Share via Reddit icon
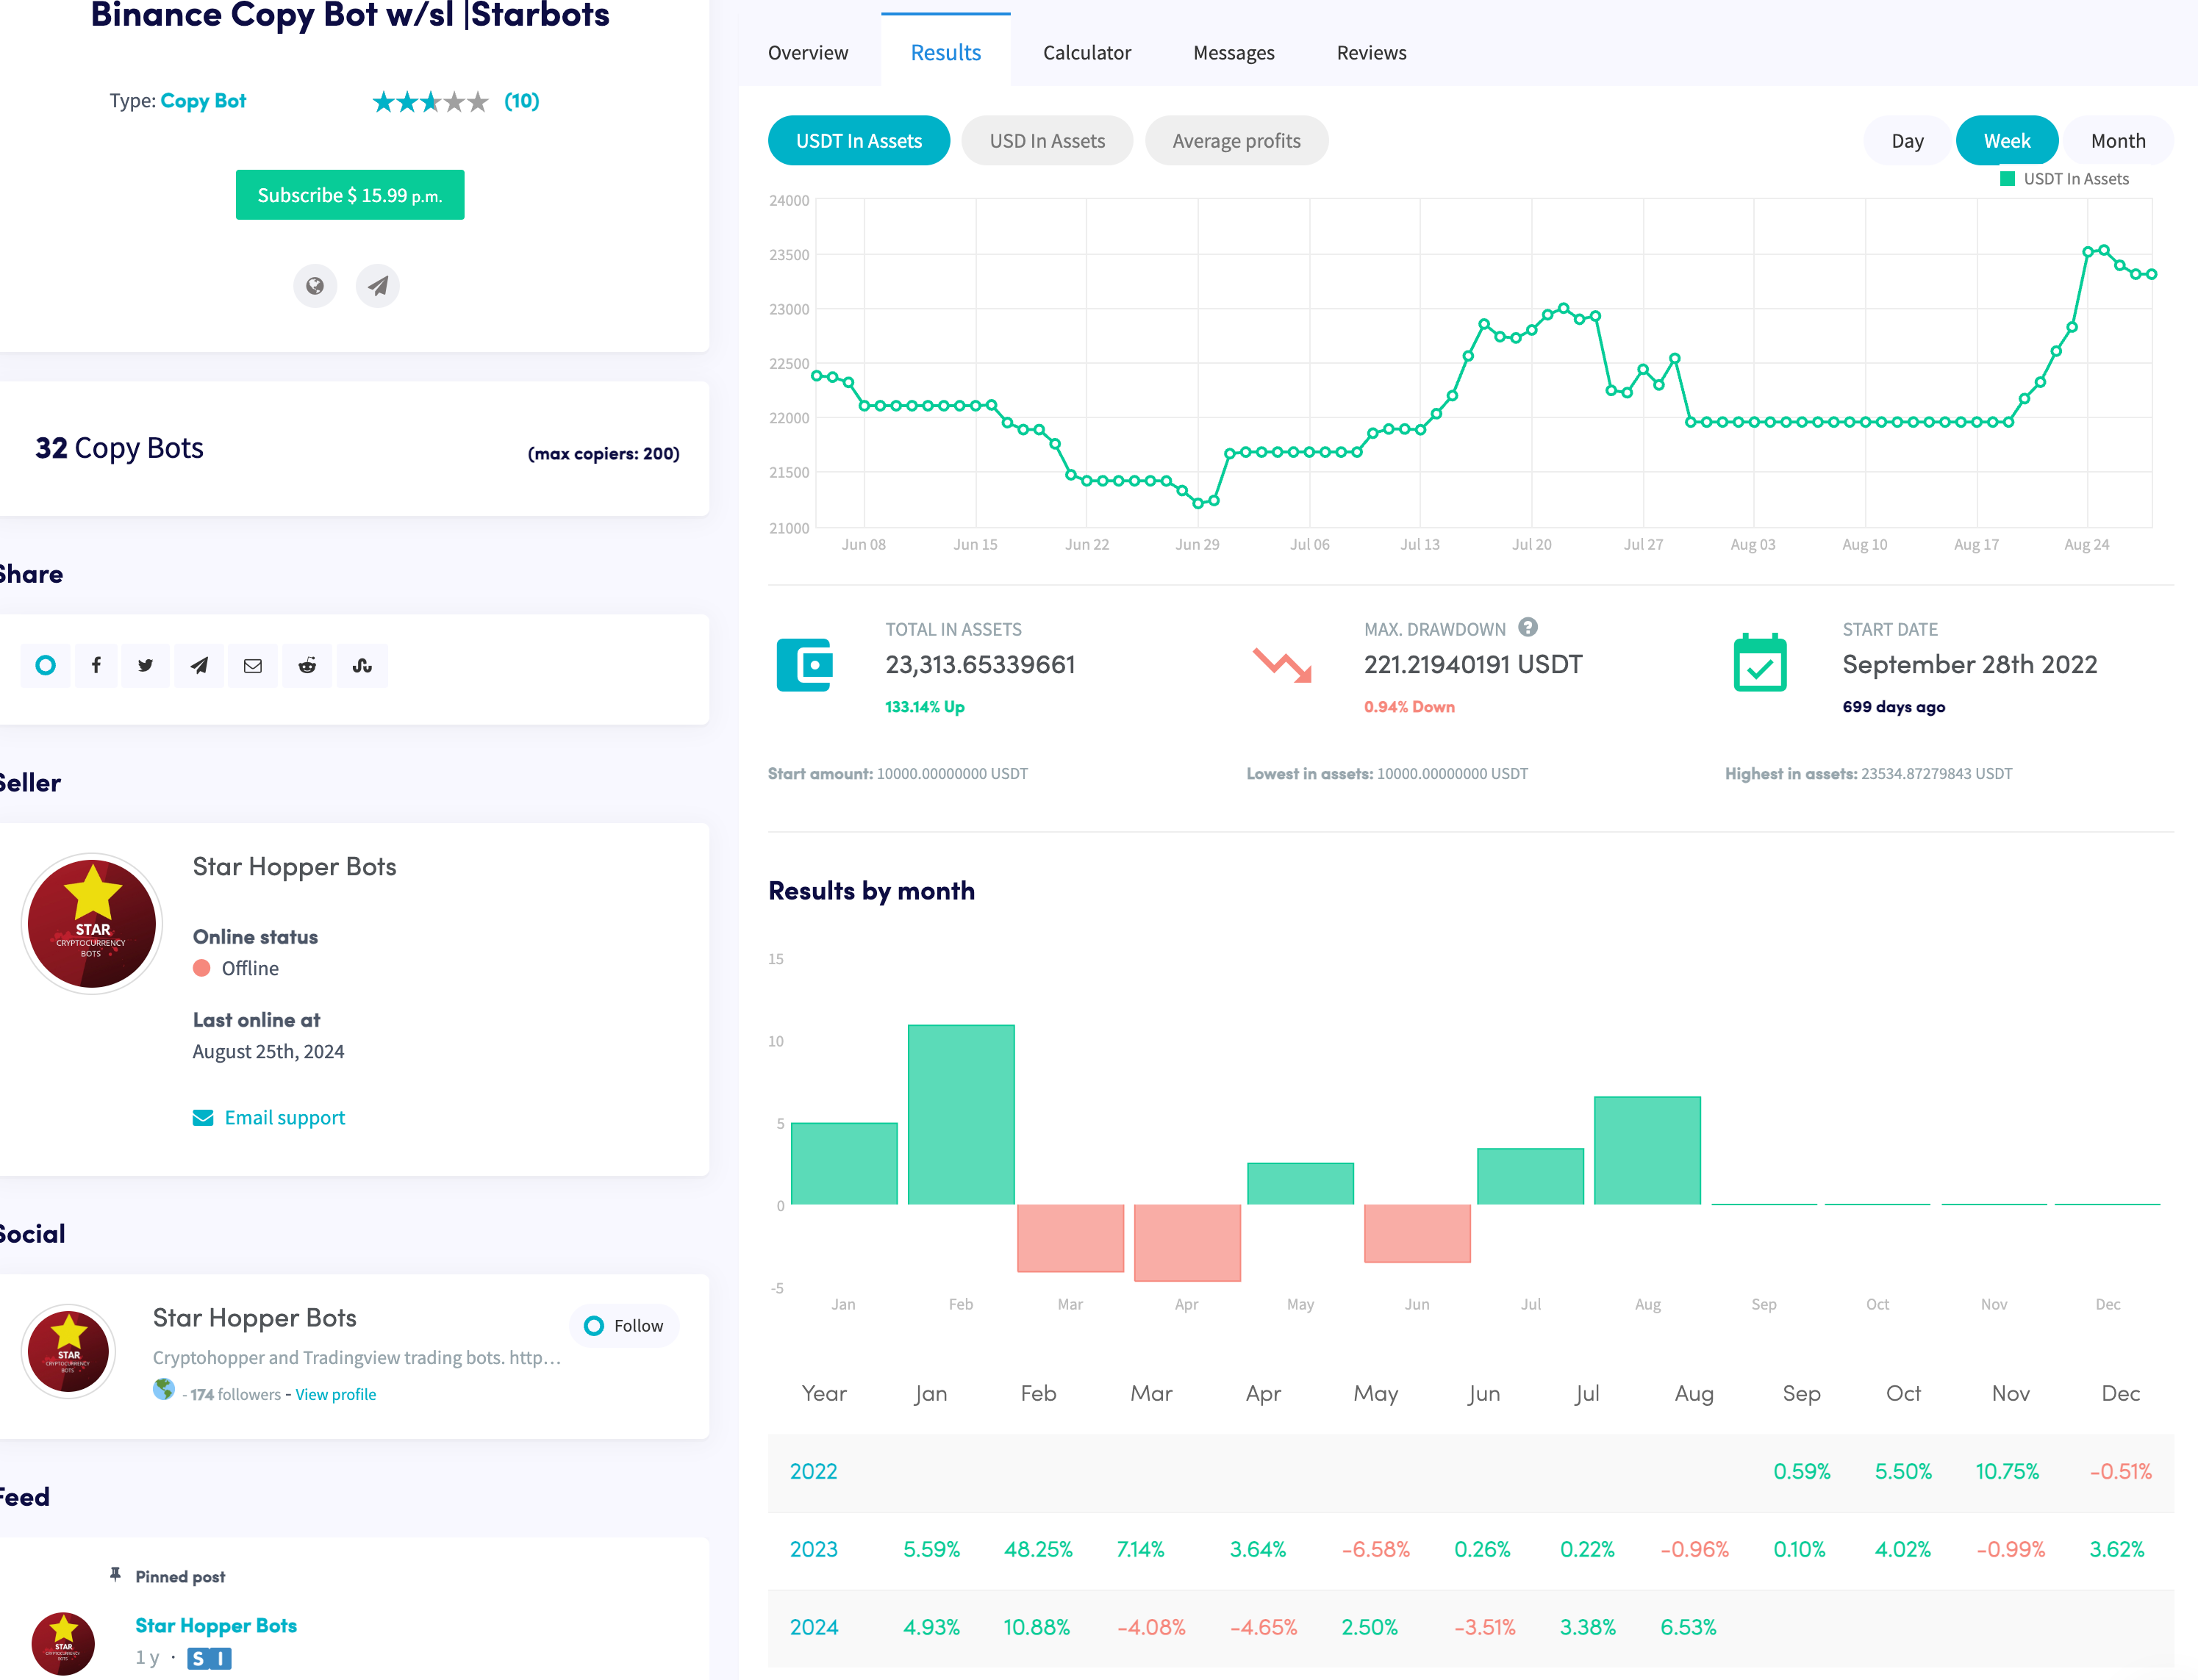The image size is (2198, 1680). point(307,666)
